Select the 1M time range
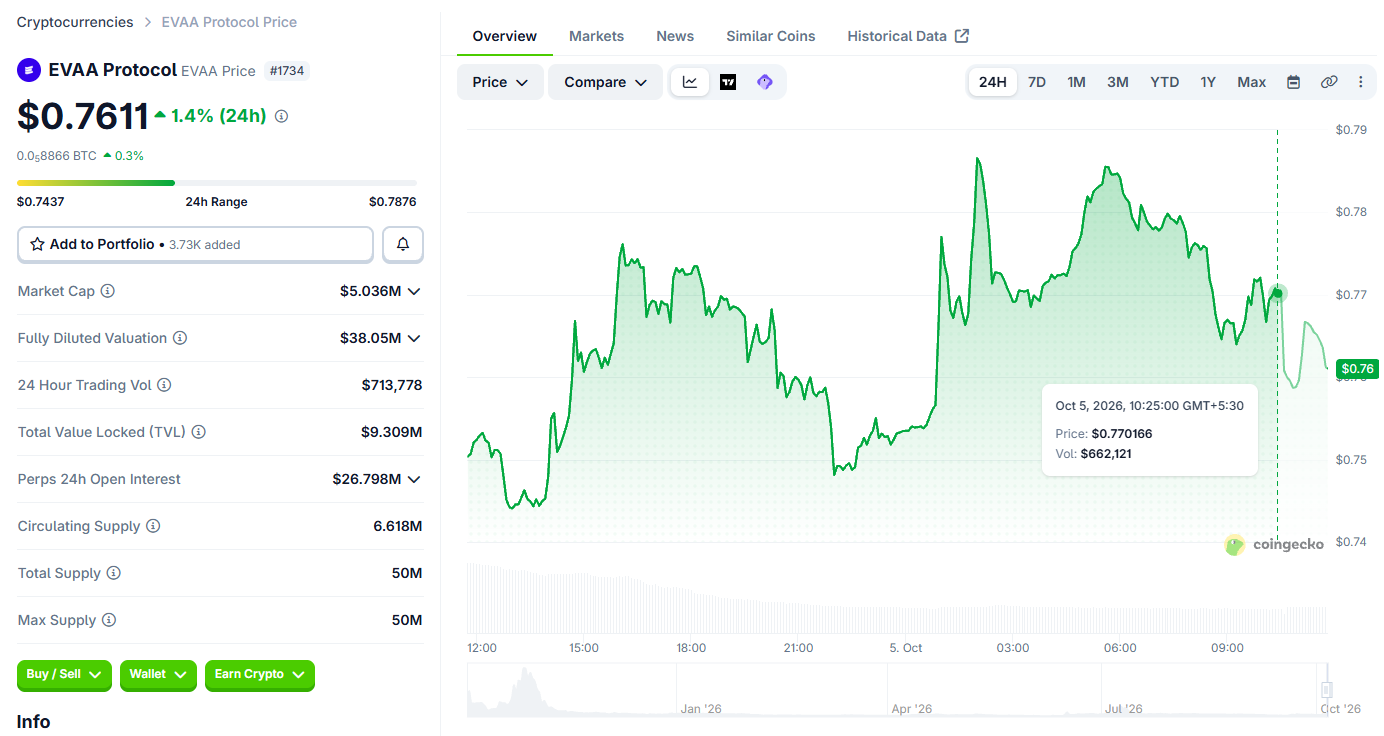Viewport: 1384px width, 736px height. click(1076, 82)
